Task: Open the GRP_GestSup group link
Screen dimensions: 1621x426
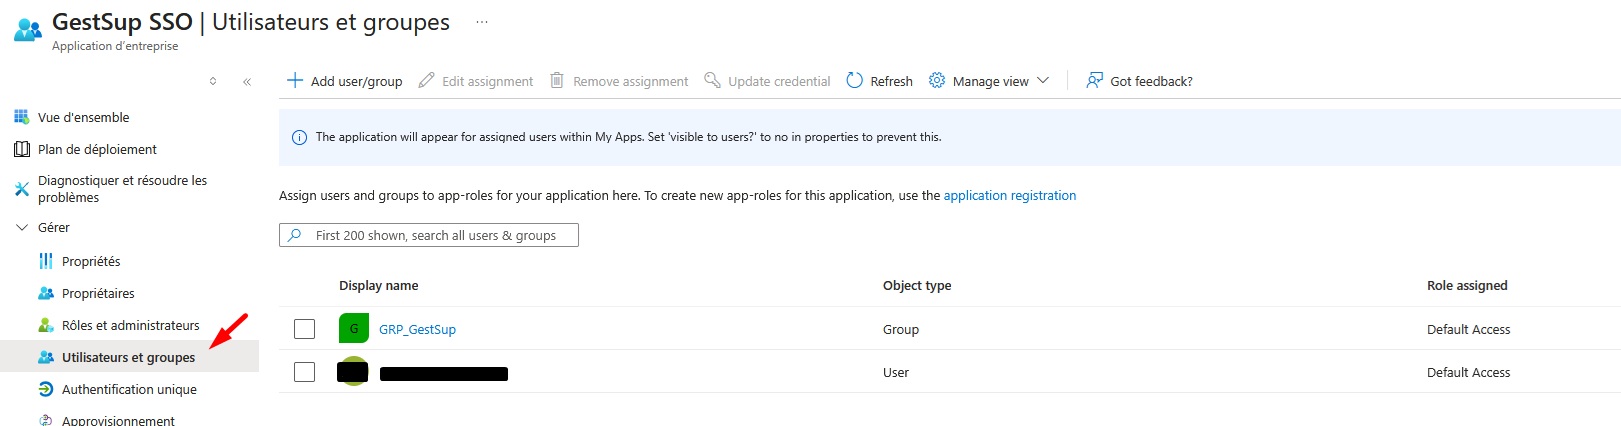Action: 417,329
